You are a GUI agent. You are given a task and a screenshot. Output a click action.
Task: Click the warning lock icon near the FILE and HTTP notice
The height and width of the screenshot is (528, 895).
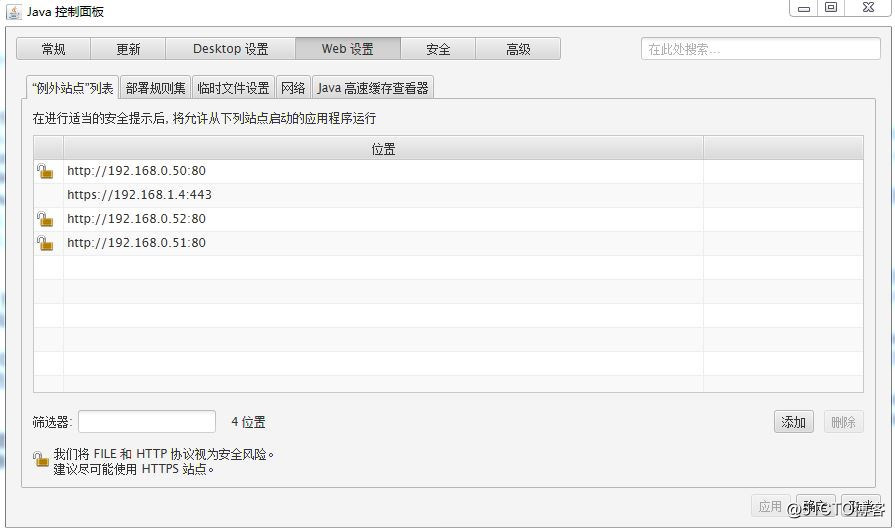(x=41, y=460)
